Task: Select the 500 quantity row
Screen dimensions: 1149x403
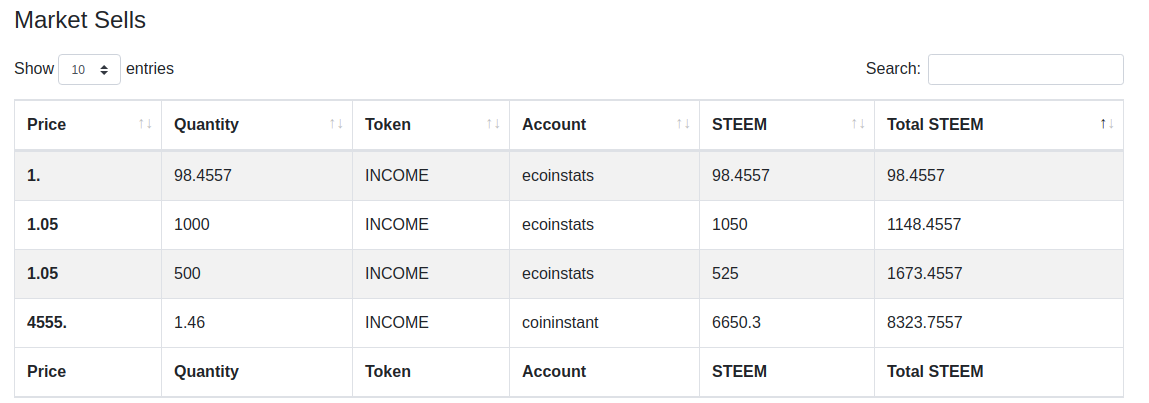Action: pyautogui.click(x=569, y=273)
